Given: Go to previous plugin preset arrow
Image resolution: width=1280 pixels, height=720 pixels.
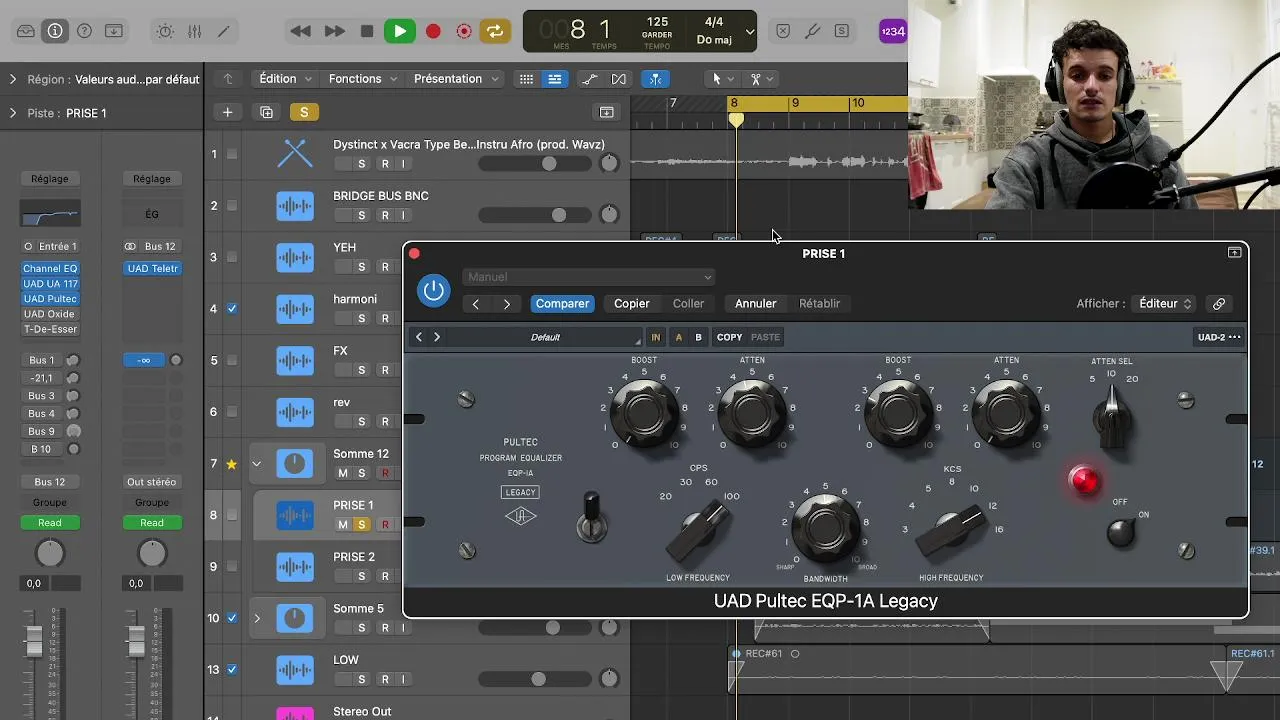Looking at the screenshot, I should click(476, 304).
